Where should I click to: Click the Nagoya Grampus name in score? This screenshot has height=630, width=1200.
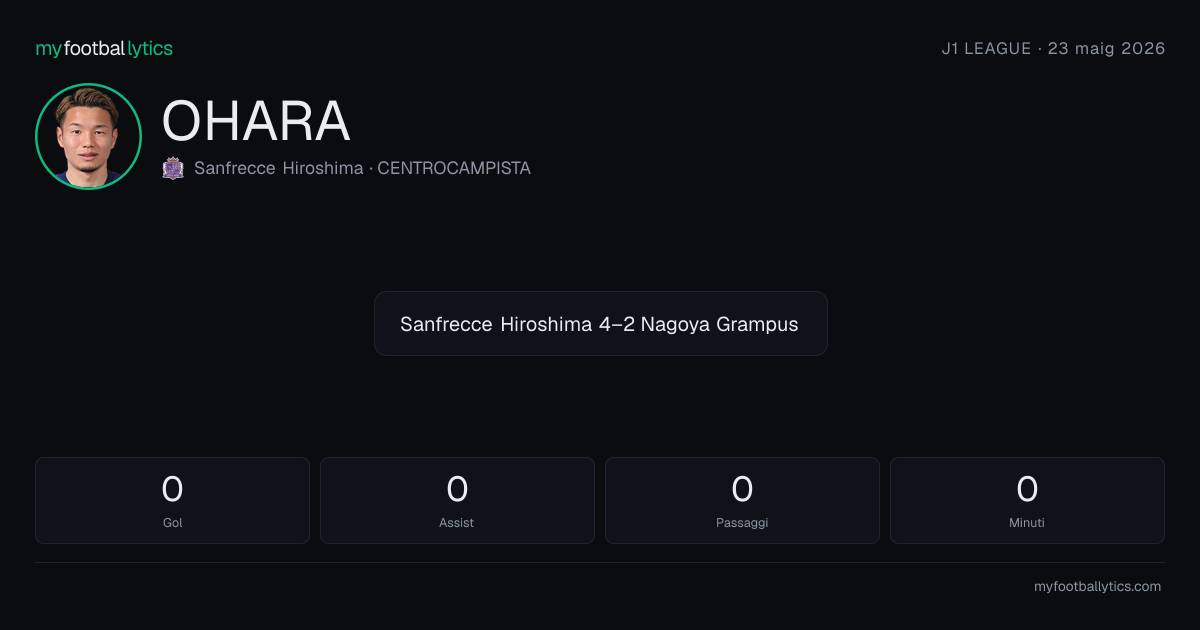(x=720, y=324)
